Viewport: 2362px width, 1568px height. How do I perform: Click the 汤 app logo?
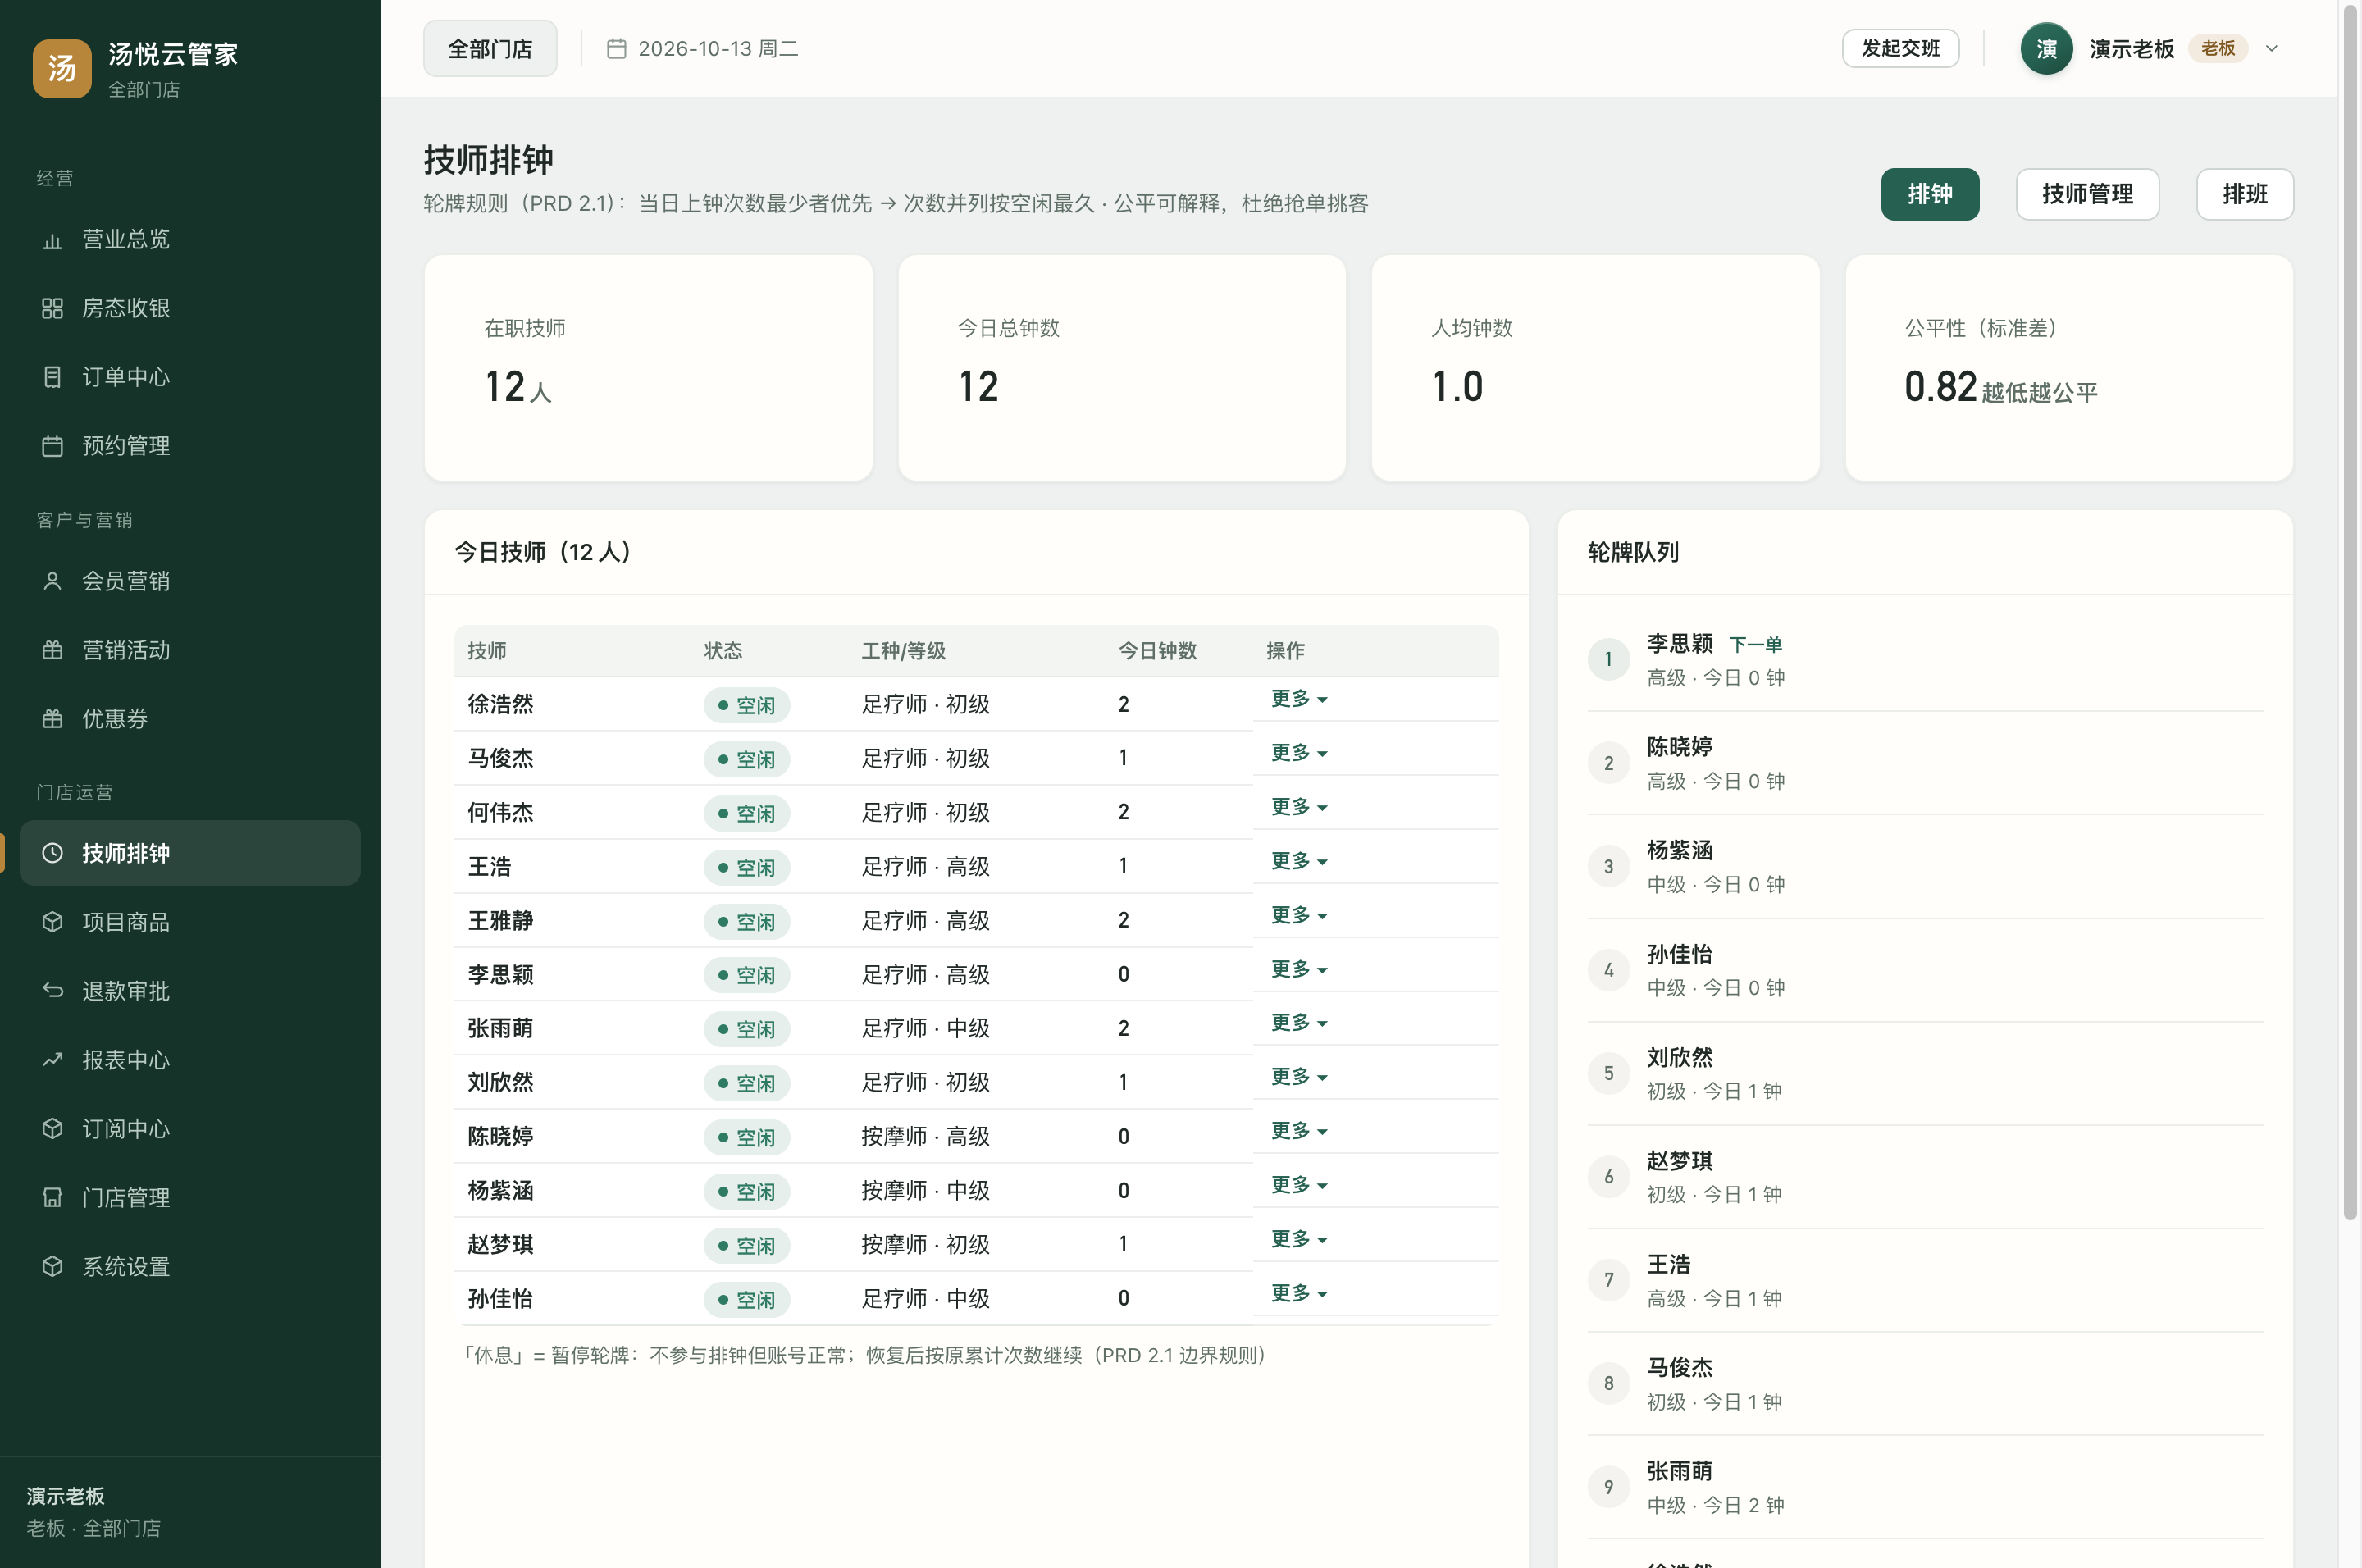point(62,68)
